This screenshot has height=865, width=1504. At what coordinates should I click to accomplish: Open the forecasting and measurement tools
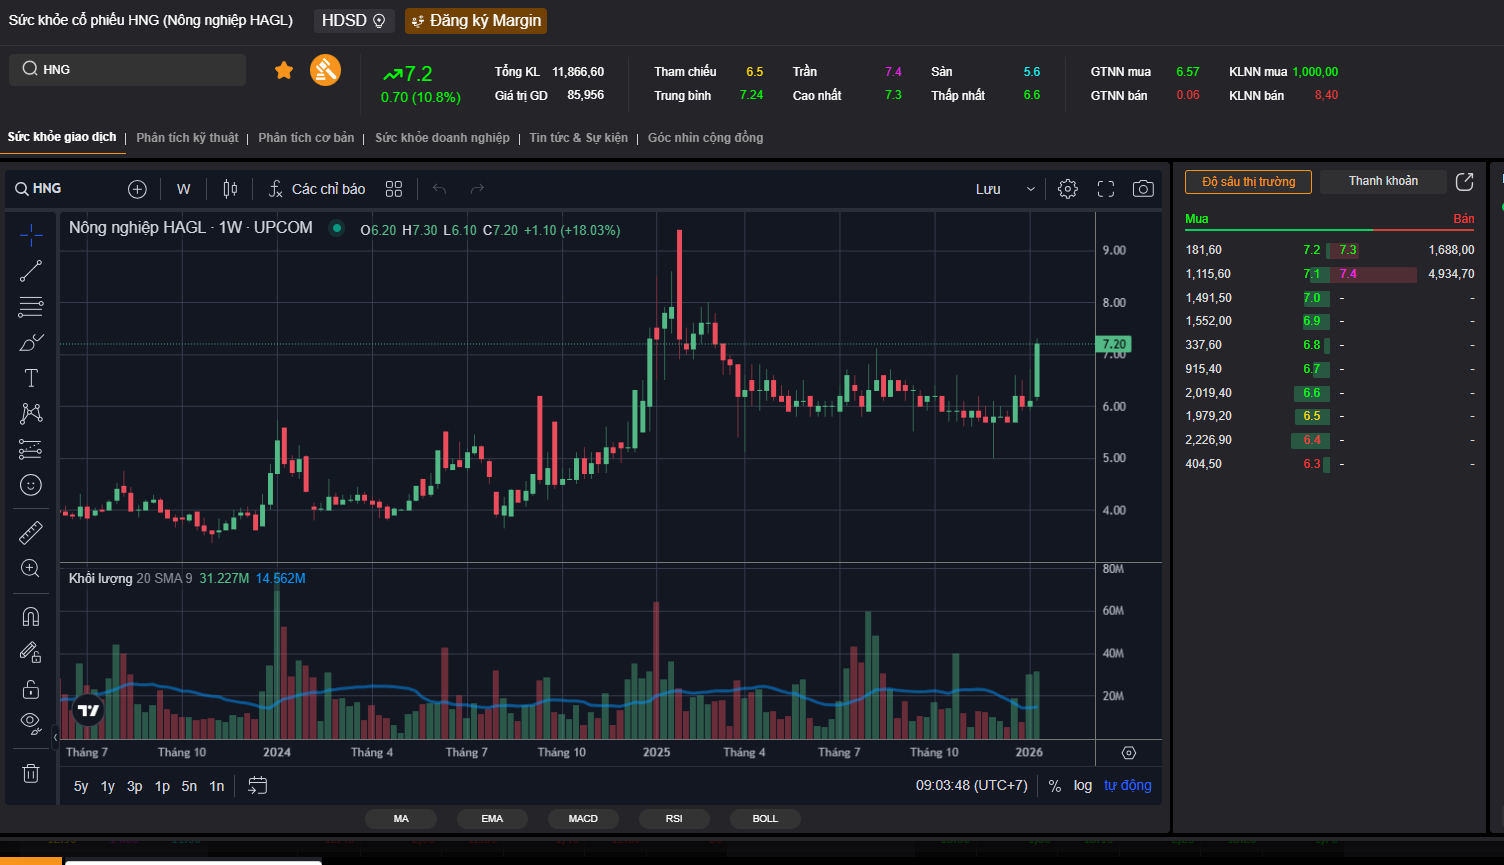point(31,449)
